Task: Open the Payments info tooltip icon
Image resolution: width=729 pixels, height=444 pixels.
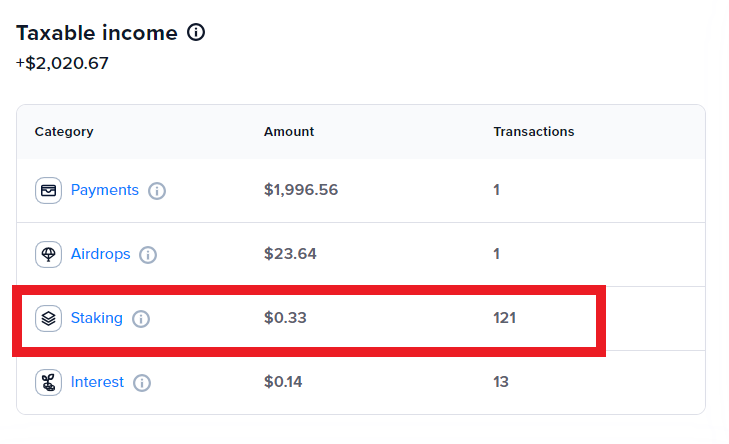Action: click(157, 190)
